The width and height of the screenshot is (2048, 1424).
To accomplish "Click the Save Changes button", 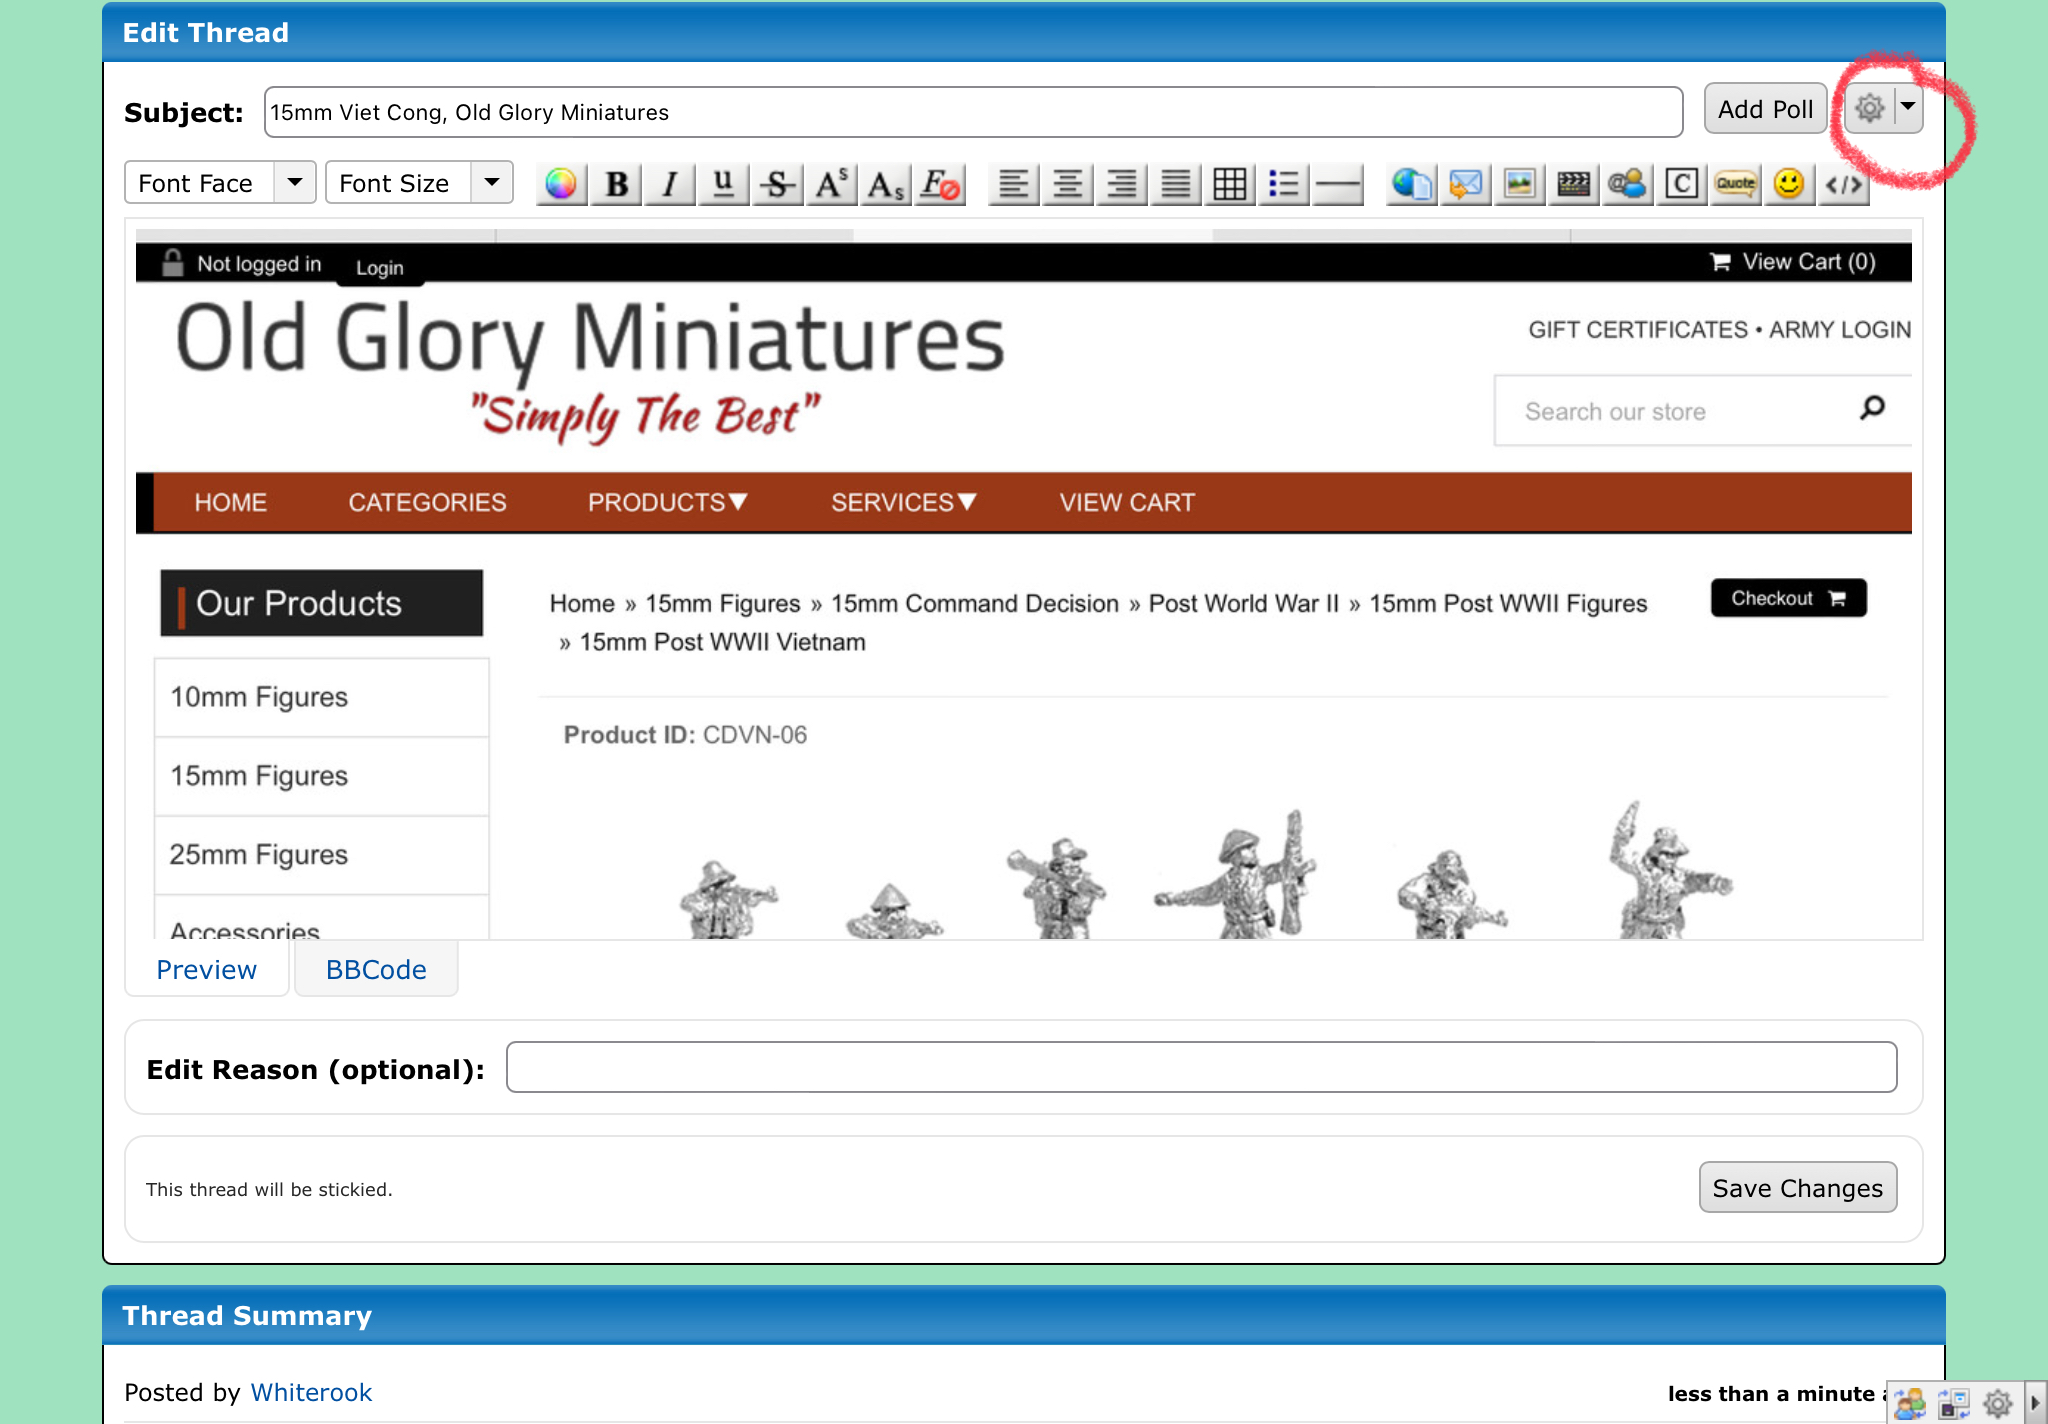I will tap(1797, 1188).
